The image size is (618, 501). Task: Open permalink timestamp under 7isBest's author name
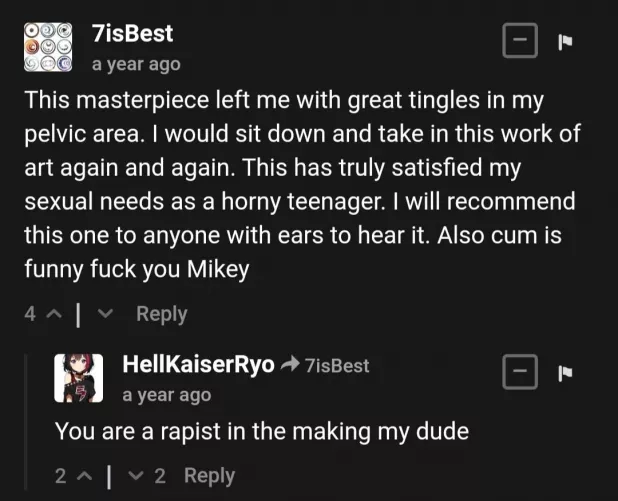[x=136, y=64]
